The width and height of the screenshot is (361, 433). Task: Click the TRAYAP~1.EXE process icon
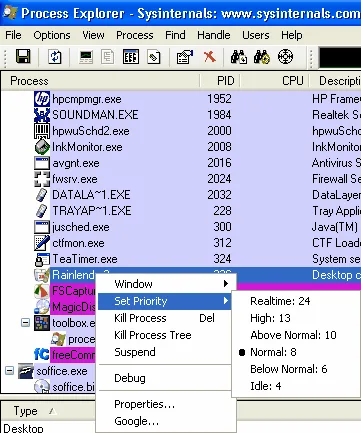tap(42, 211)
